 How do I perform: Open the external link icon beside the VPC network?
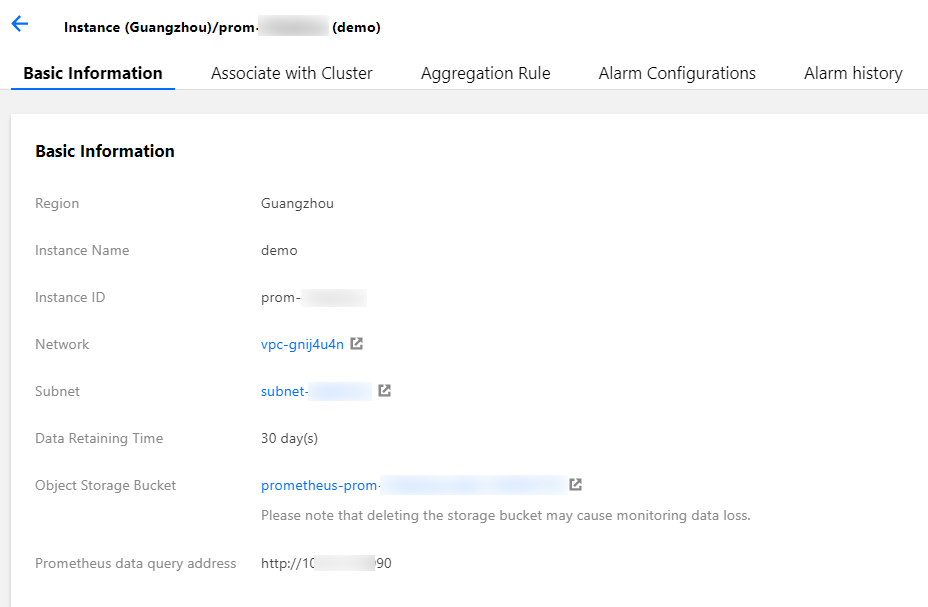[x=357, y=344]
